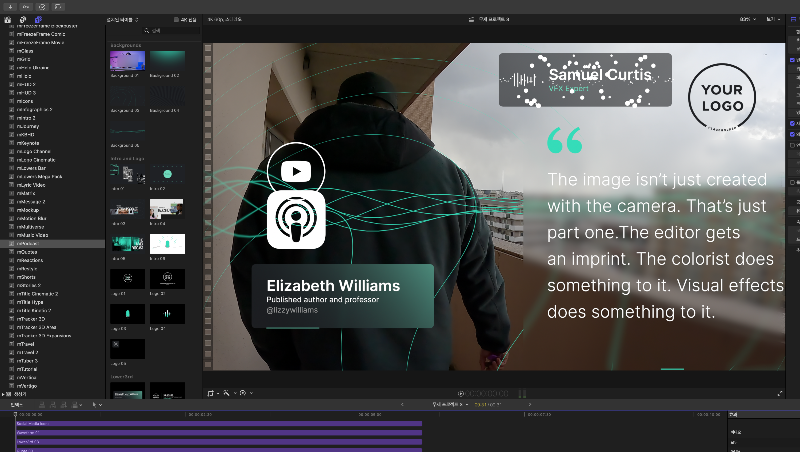Open the viewer zoom percentage dropdown

(x=747, y=19)
